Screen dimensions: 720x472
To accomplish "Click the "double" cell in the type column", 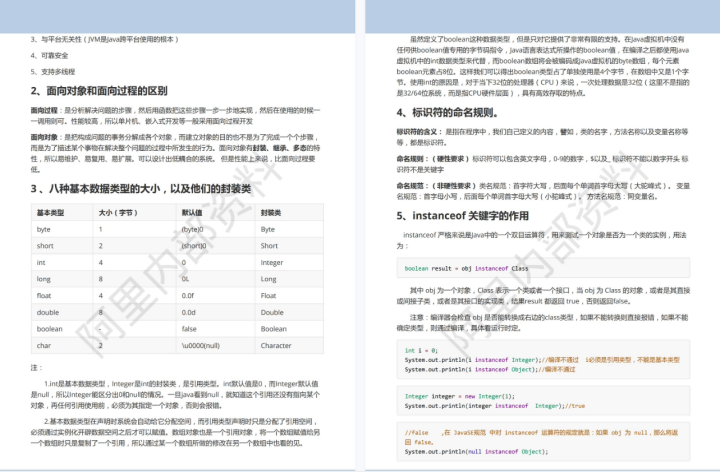I will pyautogui.click(x=48, y=312).
